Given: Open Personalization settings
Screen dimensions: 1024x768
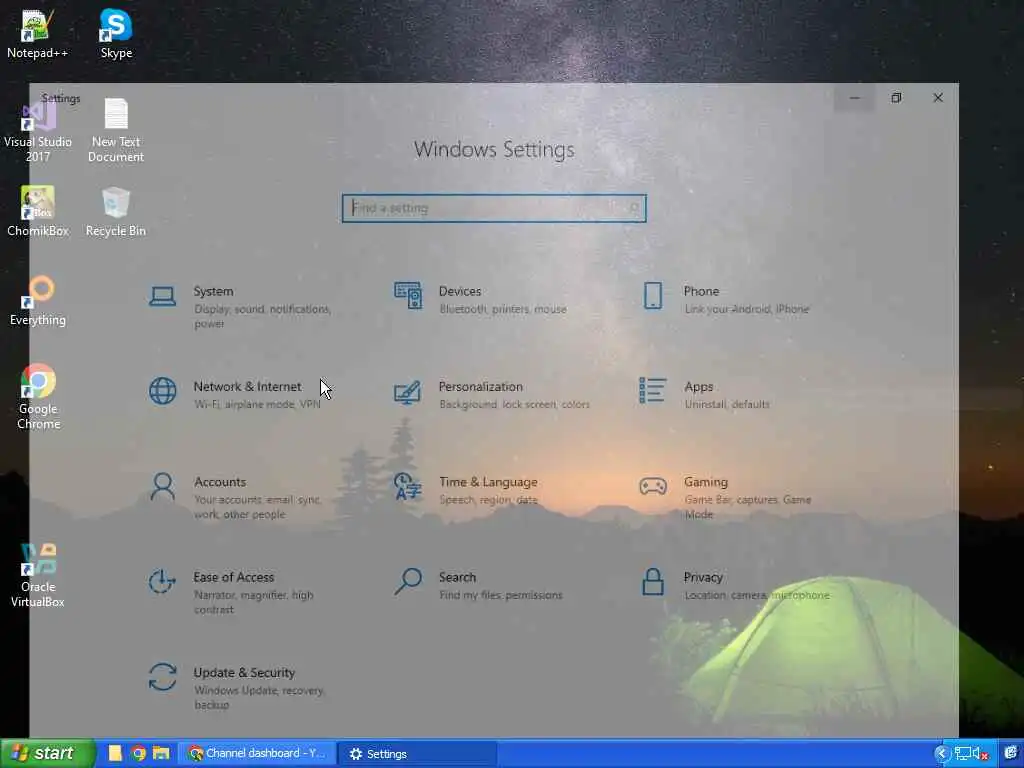Looking at the screenshot, I should (x=491, y=394).
